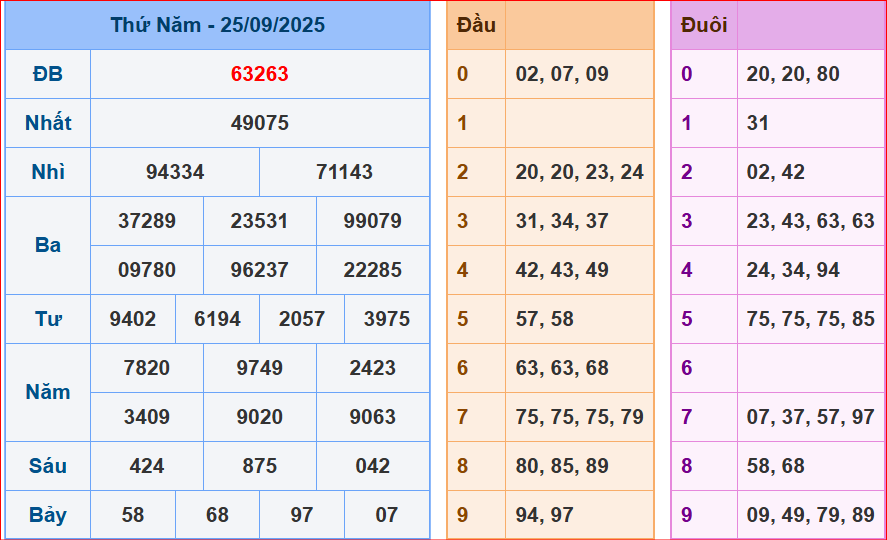Click the number 2423
The image size is (887, 540).
(373, 368)
